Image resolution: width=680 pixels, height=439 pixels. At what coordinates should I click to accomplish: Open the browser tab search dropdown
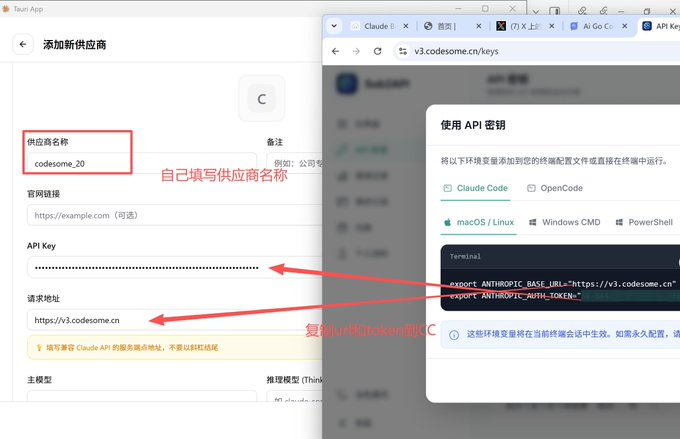point(334,26)
